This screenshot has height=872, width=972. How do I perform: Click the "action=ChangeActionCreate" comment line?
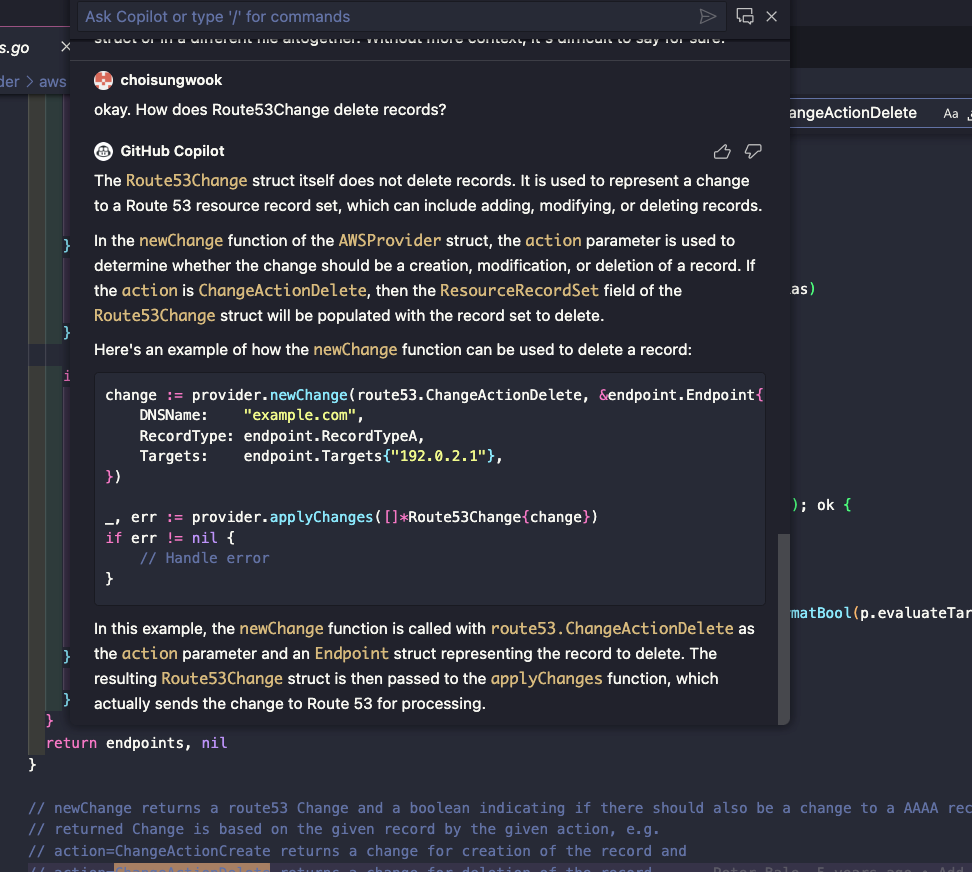(x=358, y=851)
